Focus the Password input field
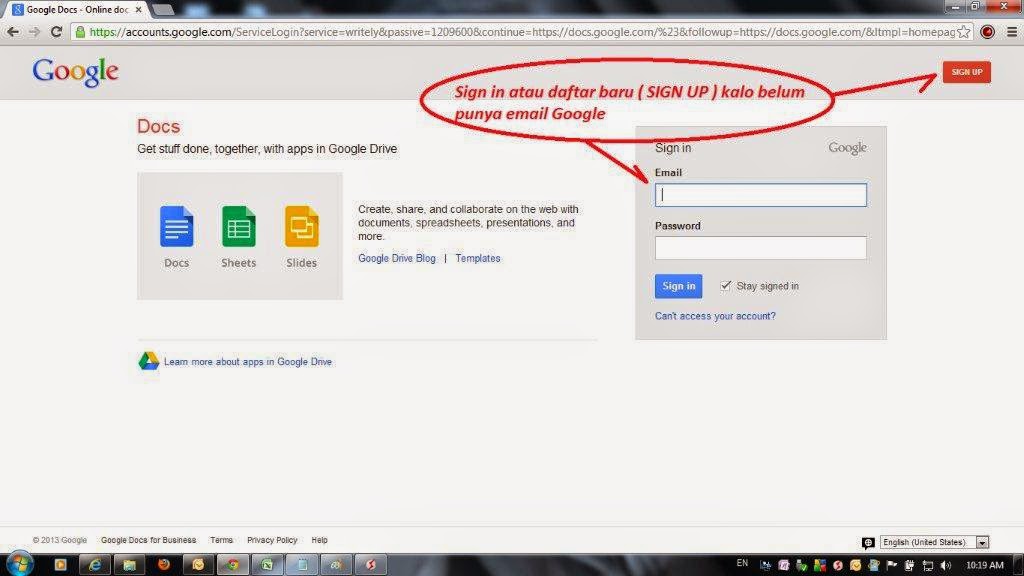Image resolution: width=1024 pixels, height=576 pixels. tap(761, 248)
